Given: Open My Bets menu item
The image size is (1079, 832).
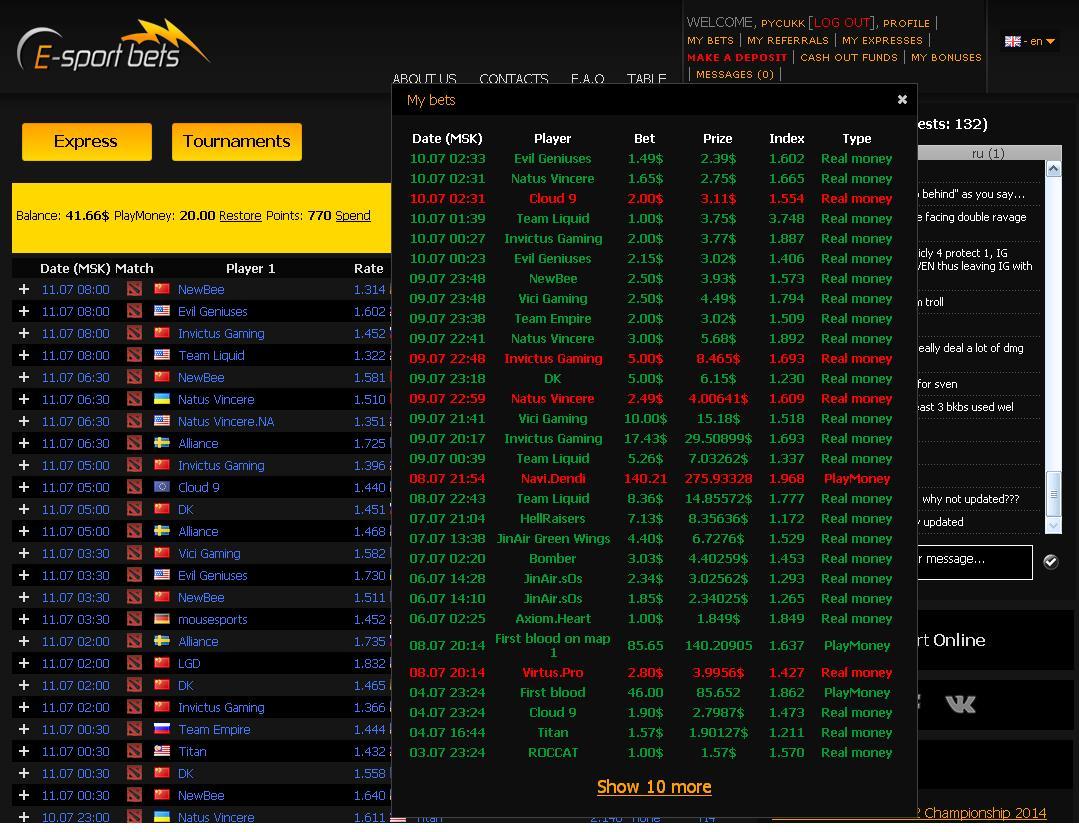Looking at the screenshot, I should click(x=710, y=41).
